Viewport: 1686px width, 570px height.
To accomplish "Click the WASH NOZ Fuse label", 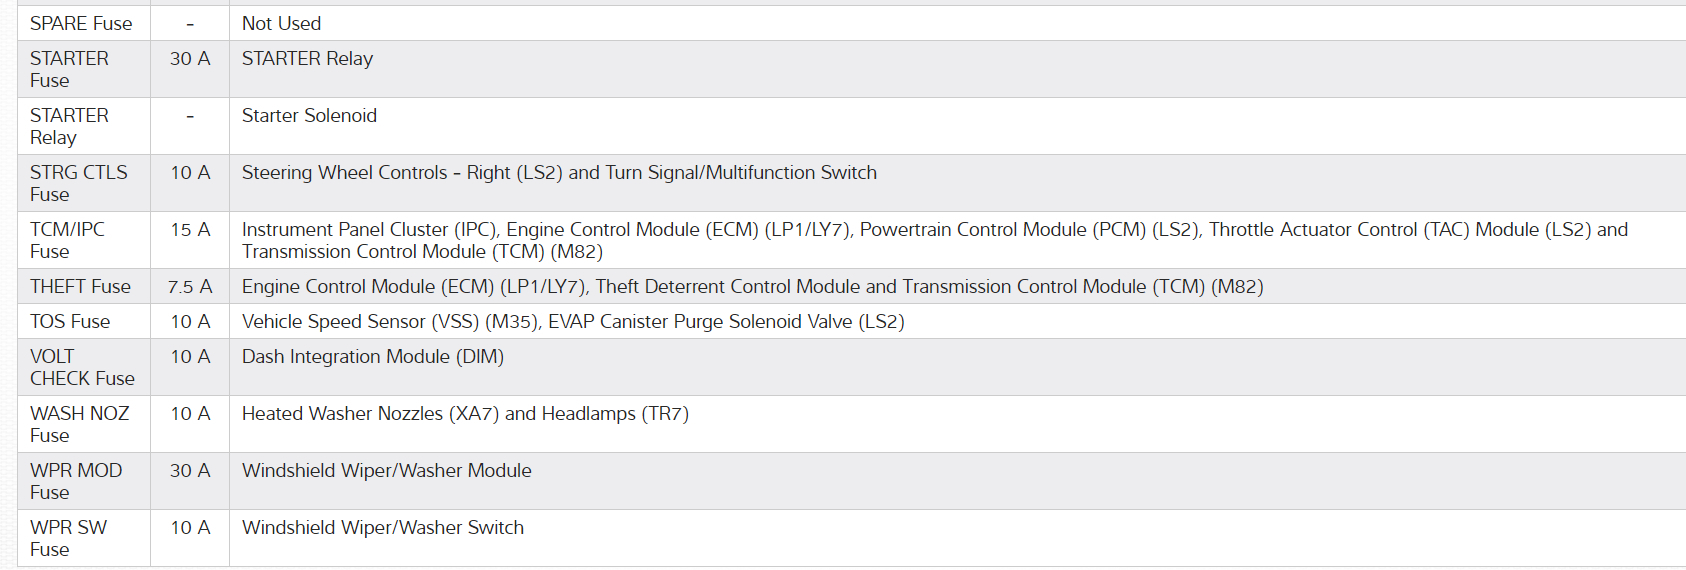I will tap(79, 424).
